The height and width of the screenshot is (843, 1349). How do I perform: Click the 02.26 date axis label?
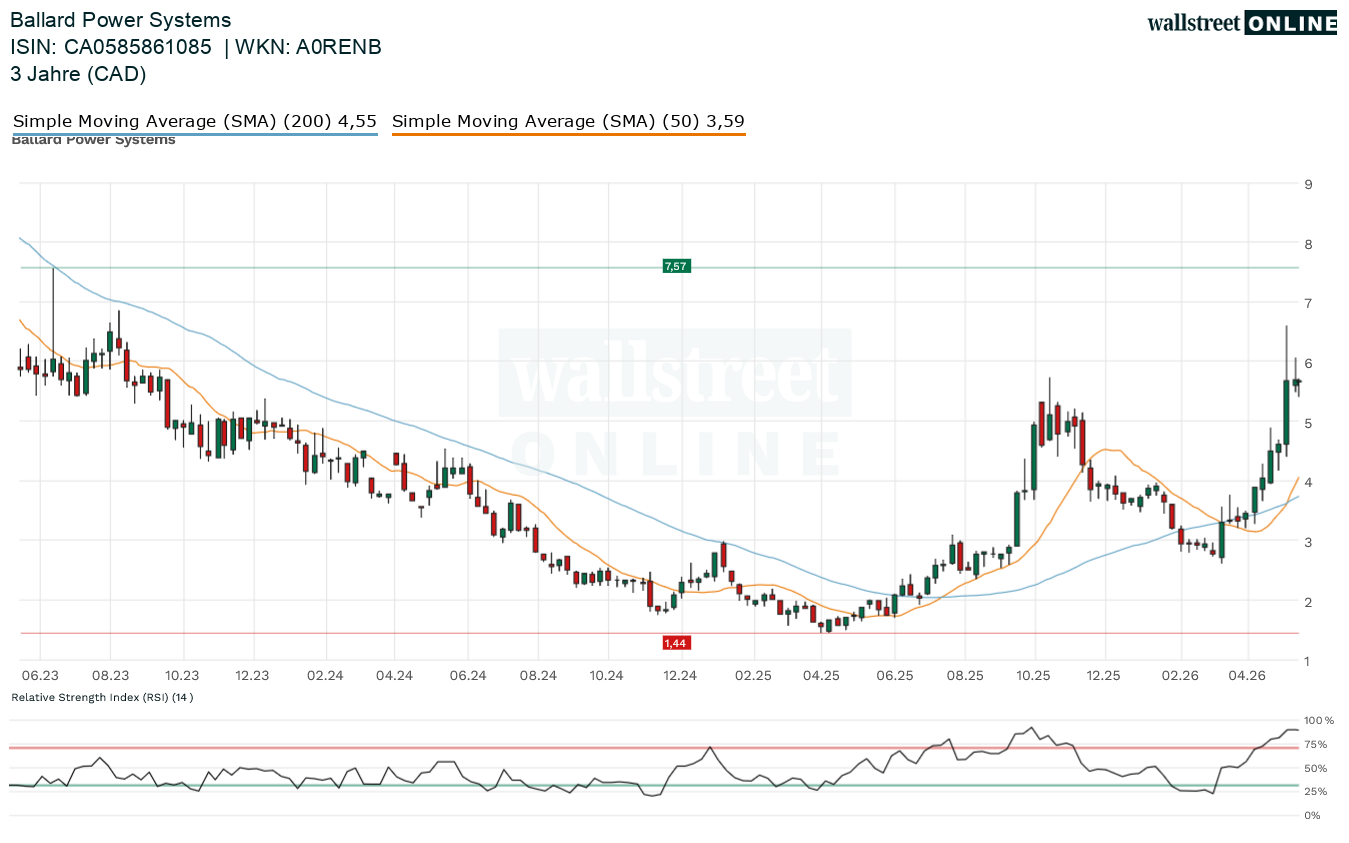[x=1181, y=676]
